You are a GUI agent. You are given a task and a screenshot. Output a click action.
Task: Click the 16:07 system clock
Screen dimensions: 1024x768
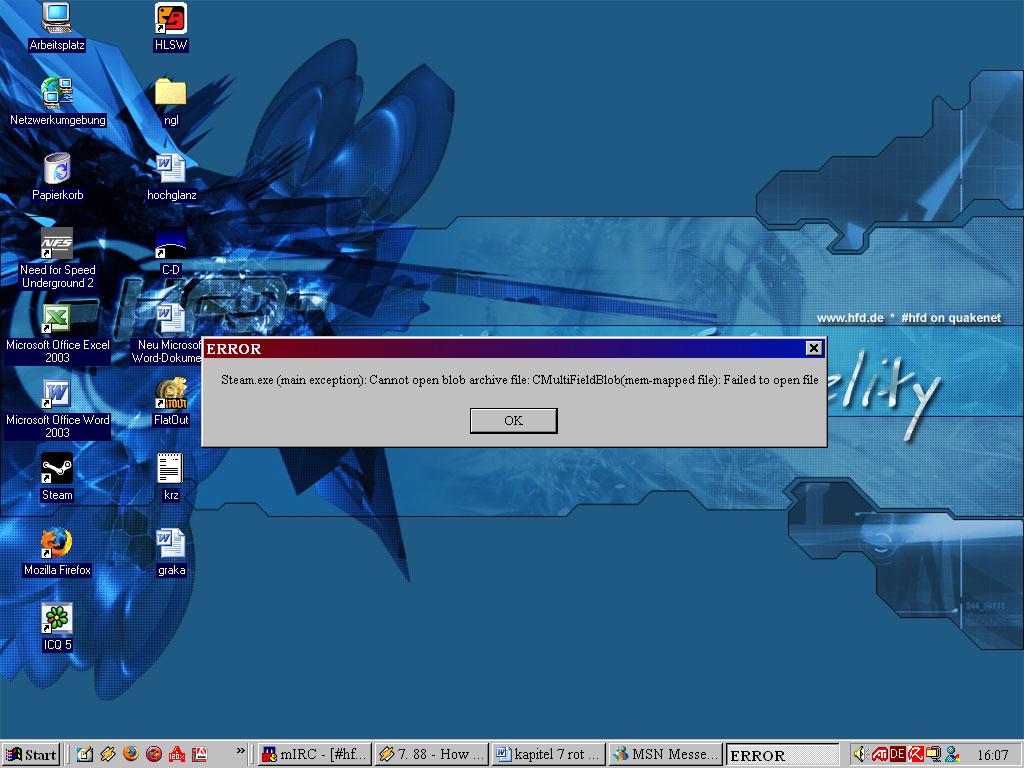click(x=993, y=755)
